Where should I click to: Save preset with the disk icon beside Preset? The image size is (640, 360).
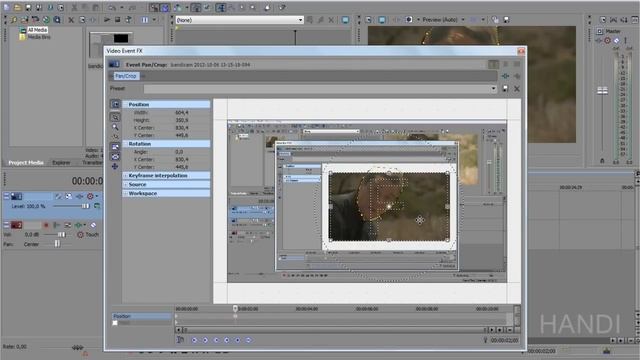[x=505, y=89]
